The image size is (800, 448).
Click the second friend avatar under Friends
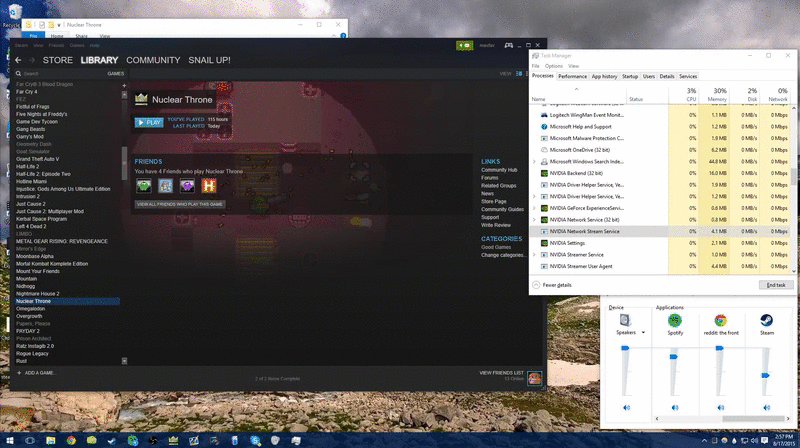[x=165, y=186]
